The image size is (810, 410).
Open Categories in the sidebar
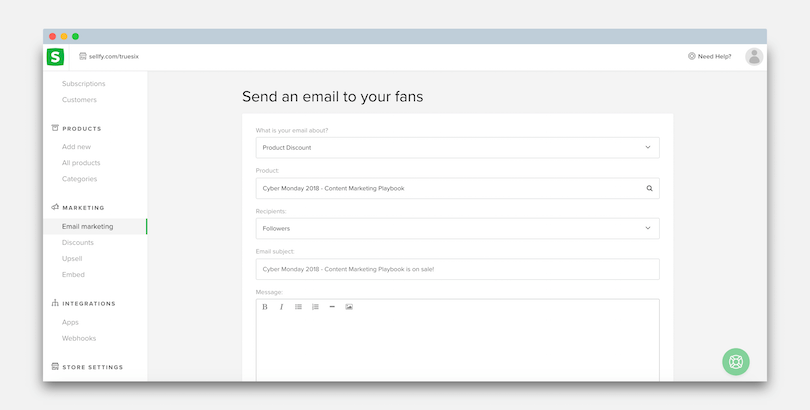80,179
